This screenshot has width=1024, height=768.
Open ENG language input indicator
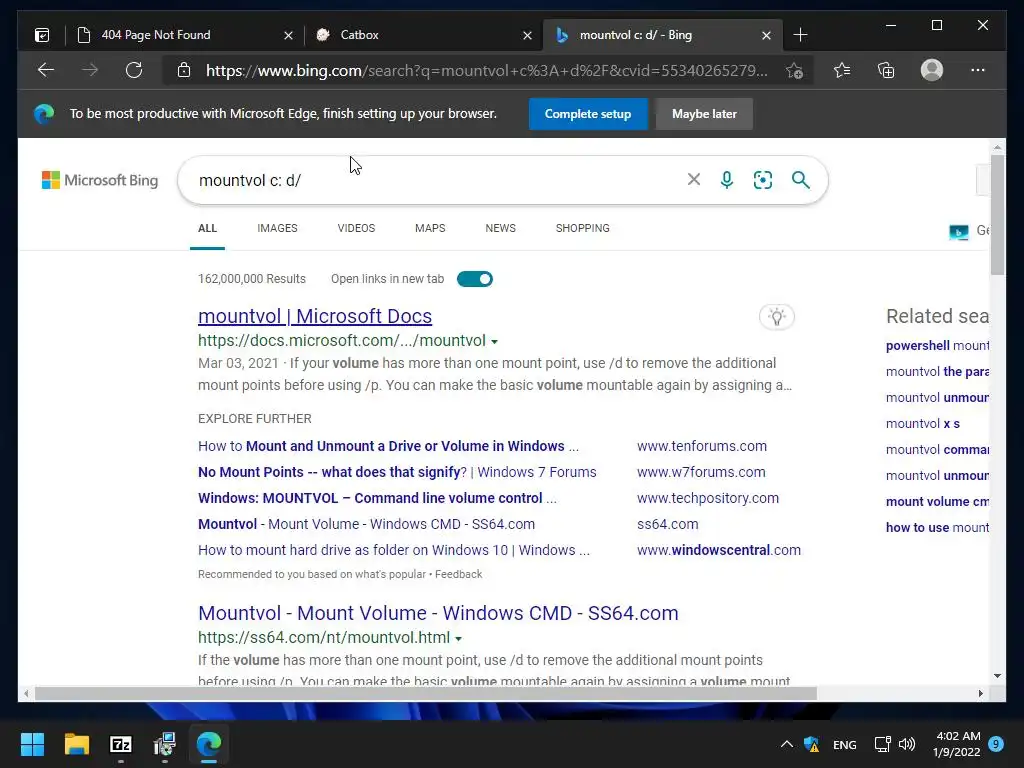pos(844,744)
